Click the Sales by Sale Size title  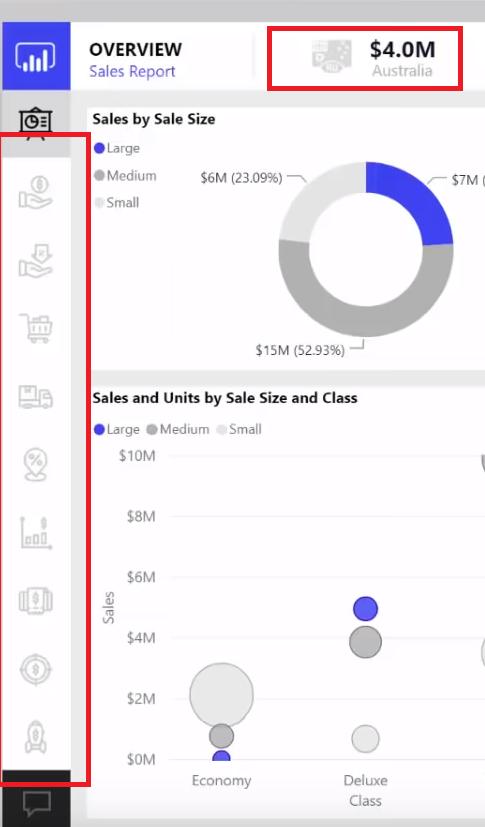pyautogui.click(x=154, y=119)
